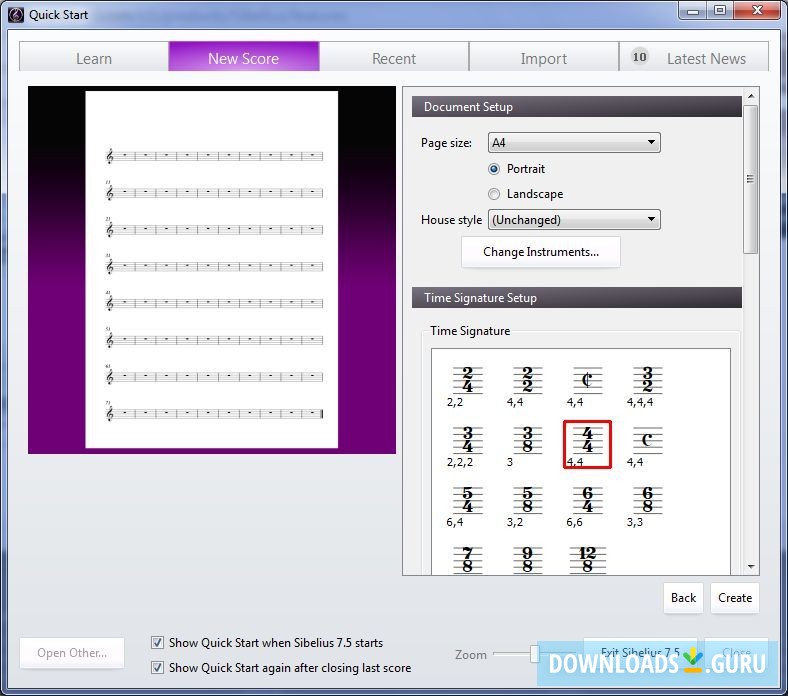Select Portrait orientation

(494, 169)
